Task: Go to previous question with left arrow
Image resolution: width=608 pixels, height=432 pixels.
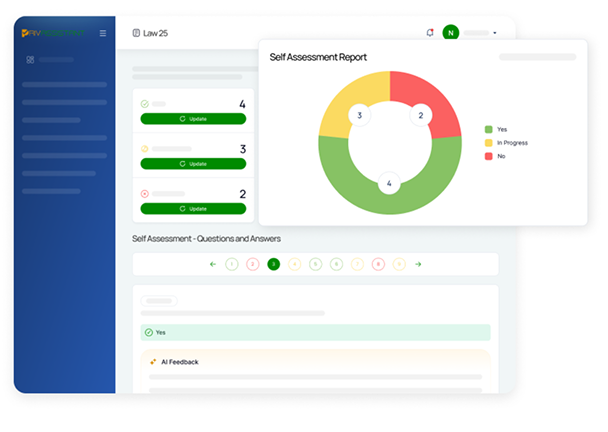Action: coord(212,264)
